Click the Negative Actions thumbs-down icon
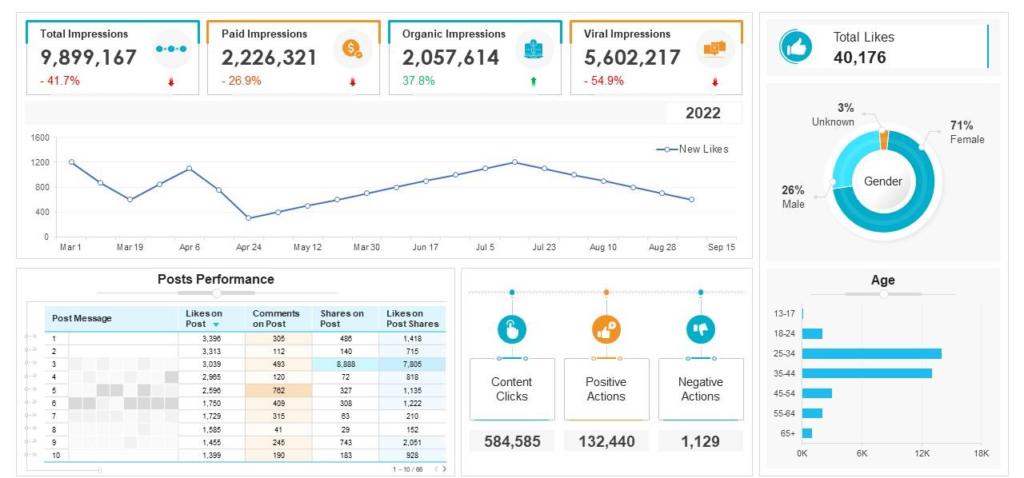The width and height of the screenshot is (1024, 478). 700,328
